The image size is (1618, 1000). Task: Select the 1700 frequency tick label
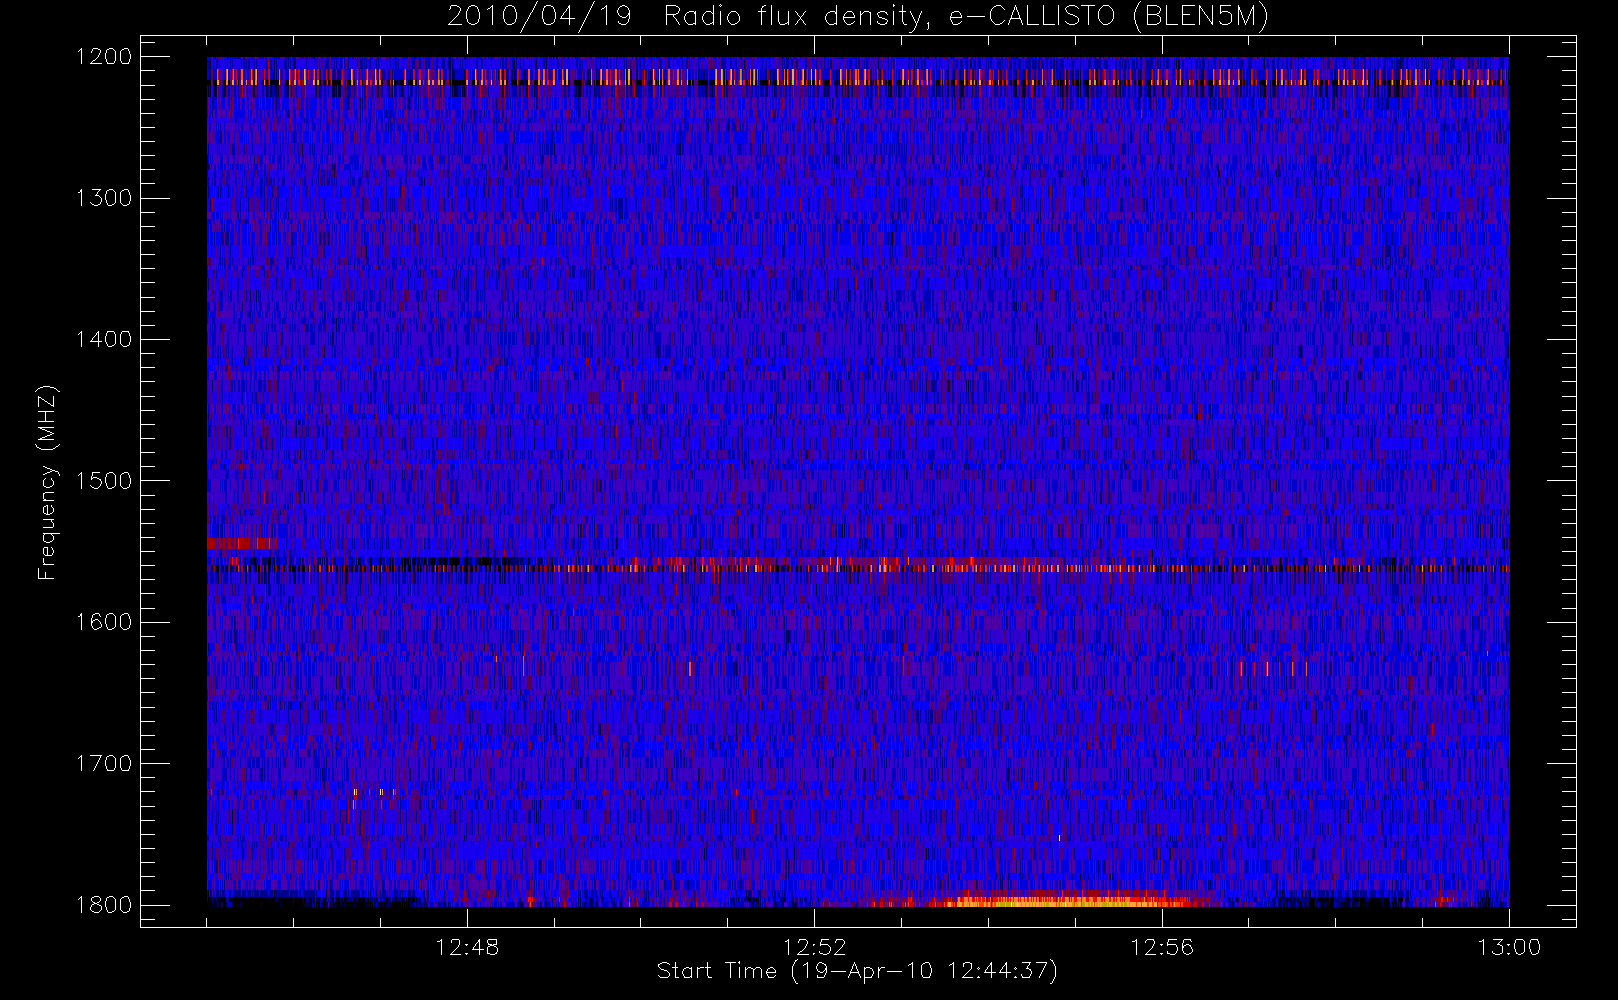point(104,763)
